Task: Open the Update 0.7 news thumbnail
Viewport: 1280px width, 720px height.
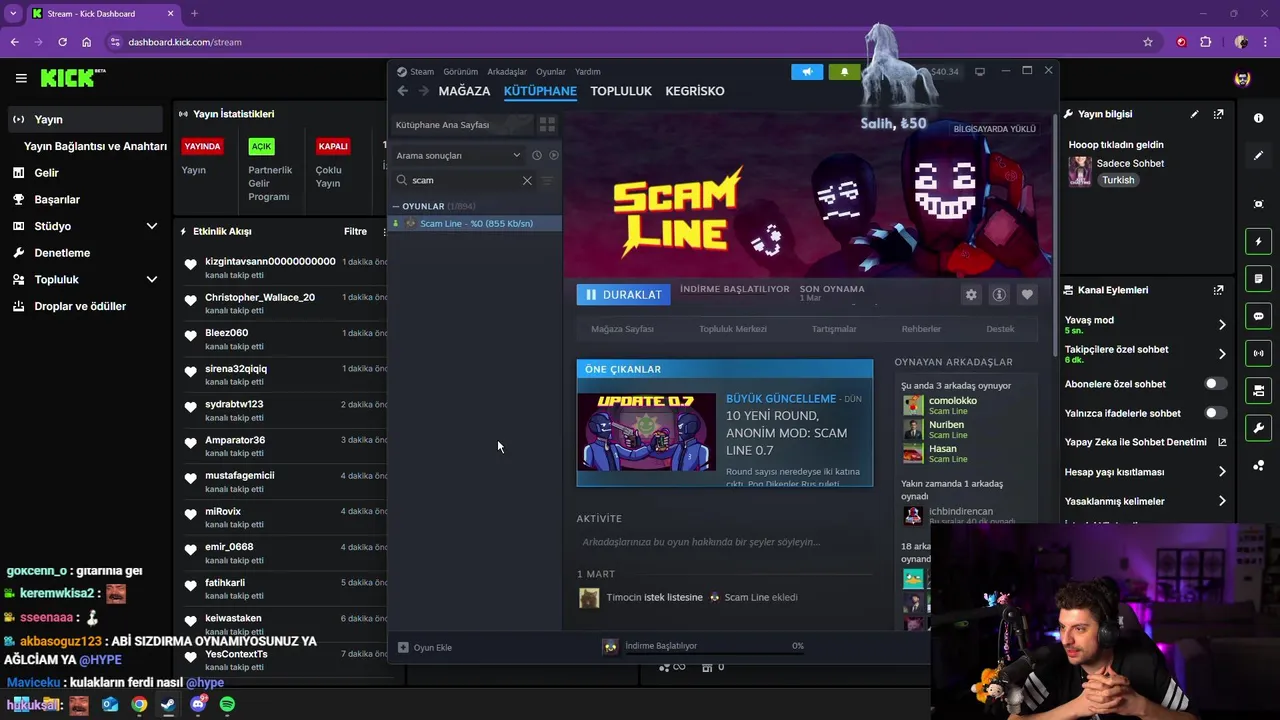Action: [647, 433]
